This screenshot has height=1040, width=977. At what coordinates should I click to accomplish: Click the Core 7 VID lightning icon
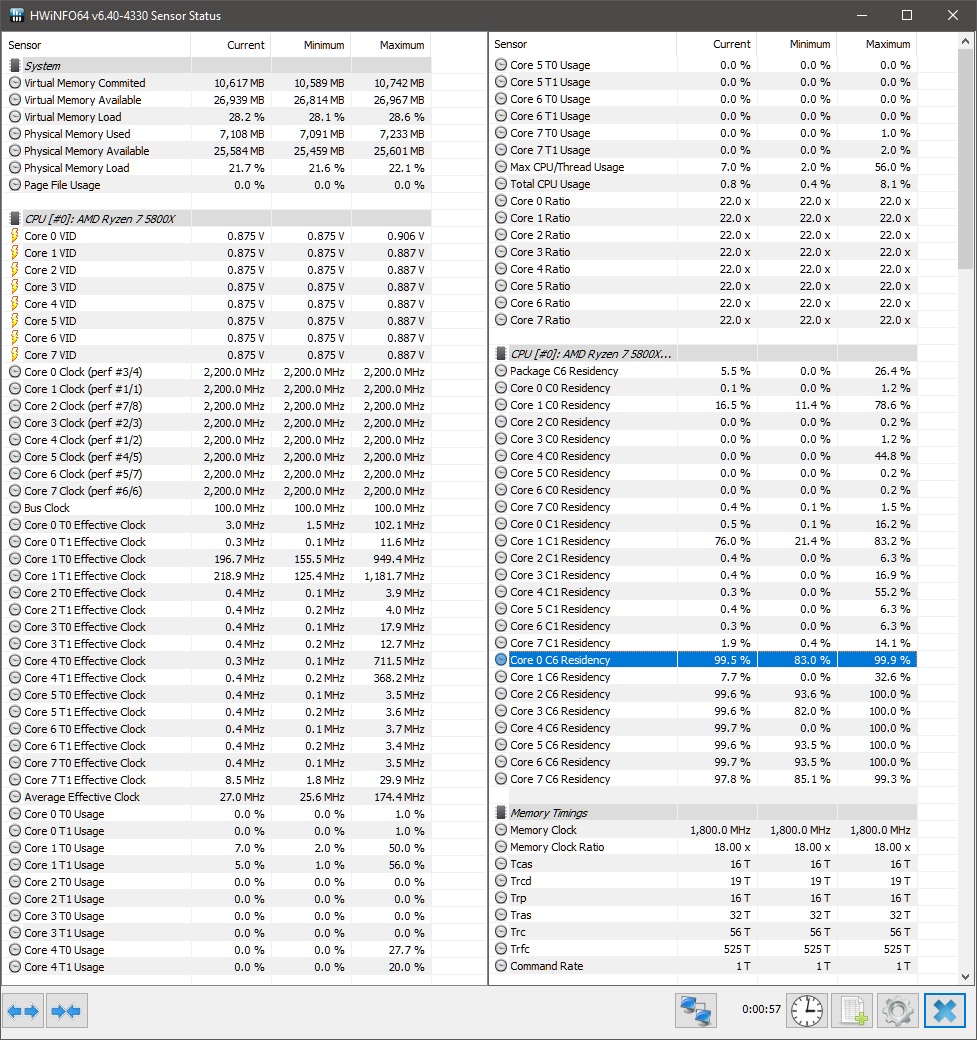(x=15, y=355)
